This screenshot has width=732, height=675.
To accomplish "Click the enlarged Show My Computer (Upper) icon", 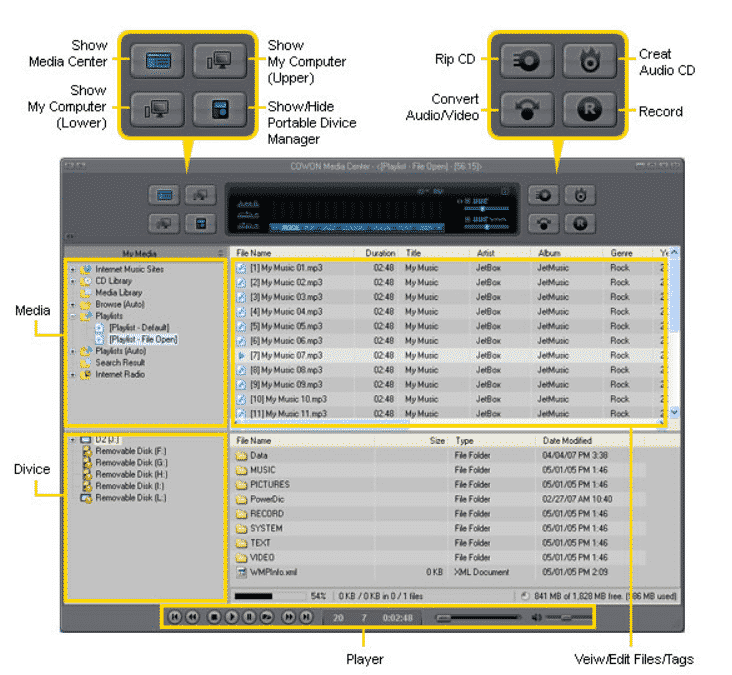I will click(219, 59).
